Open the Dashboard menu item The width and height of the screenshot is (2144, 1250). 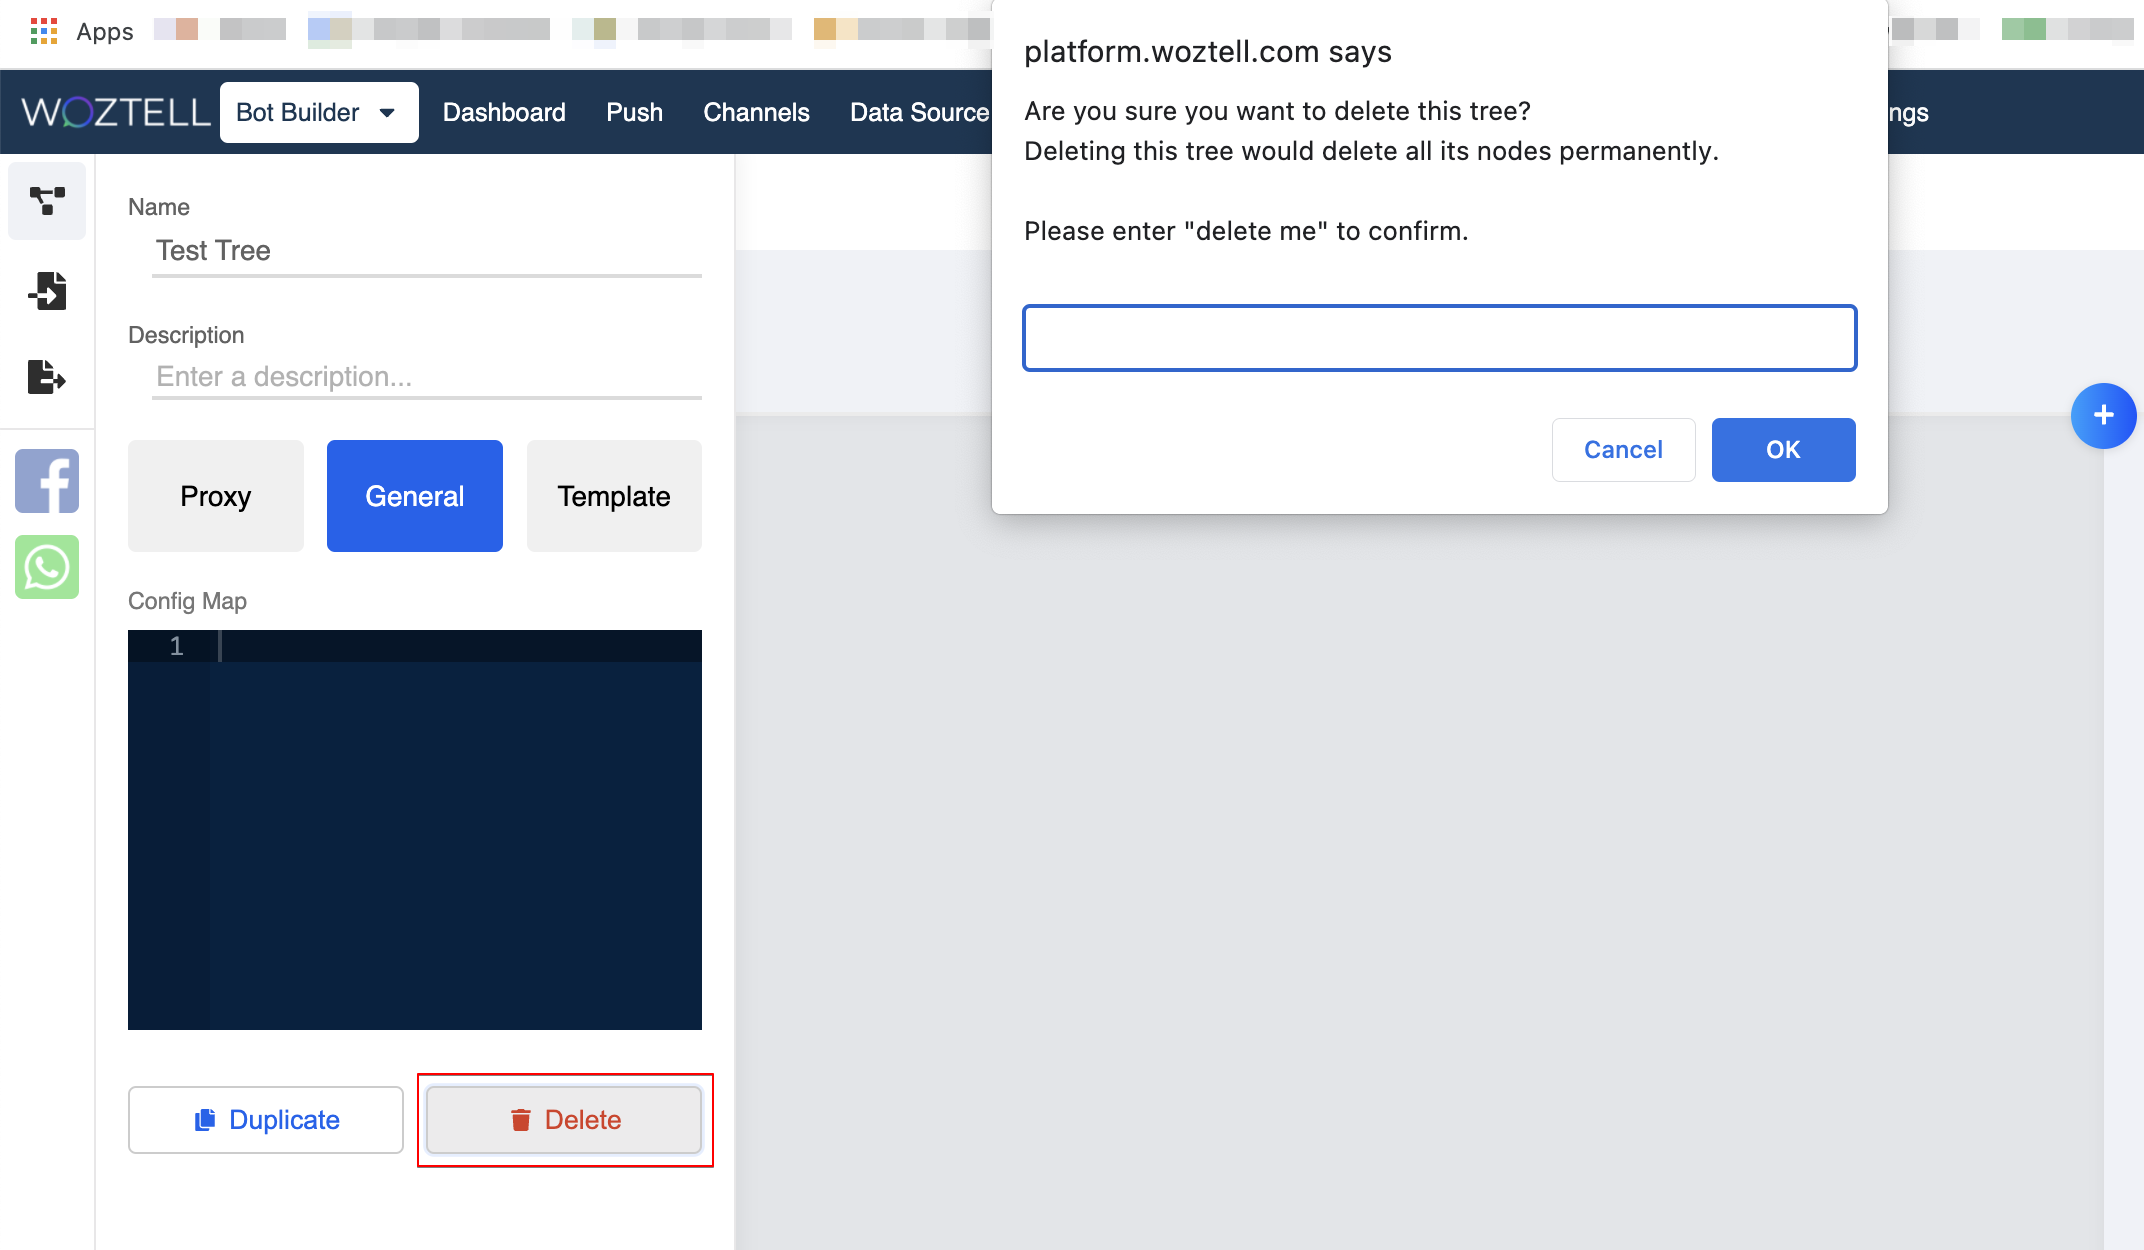point(504,112)
